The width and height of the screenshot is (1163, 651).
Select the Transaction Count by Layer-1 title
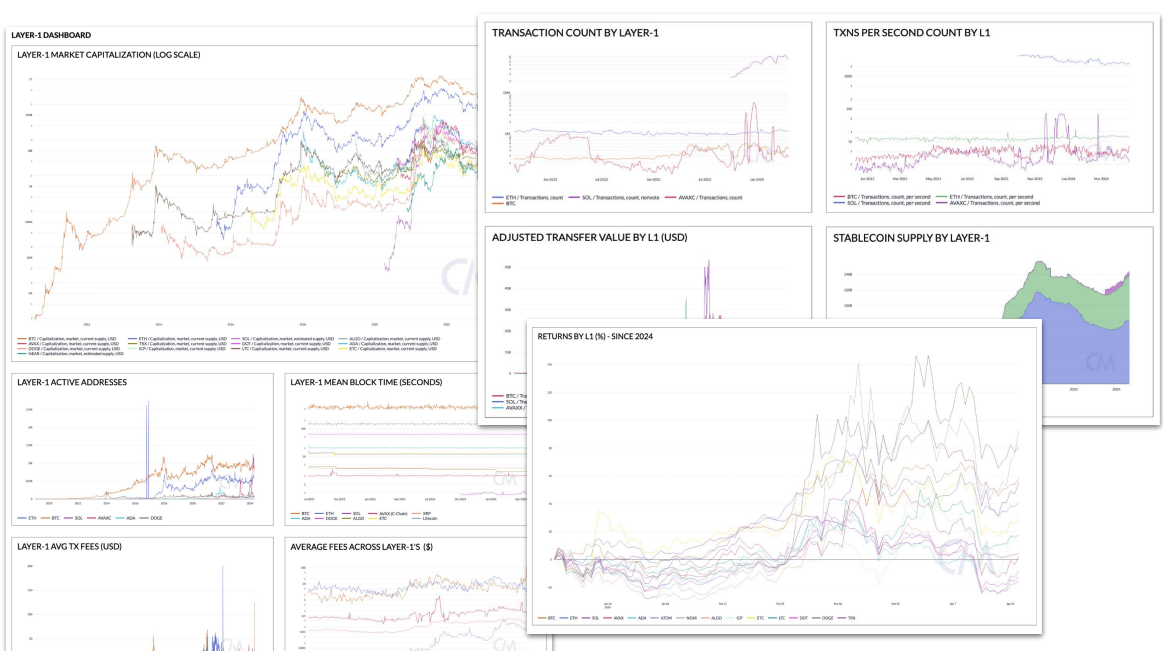tap(575, 33)
